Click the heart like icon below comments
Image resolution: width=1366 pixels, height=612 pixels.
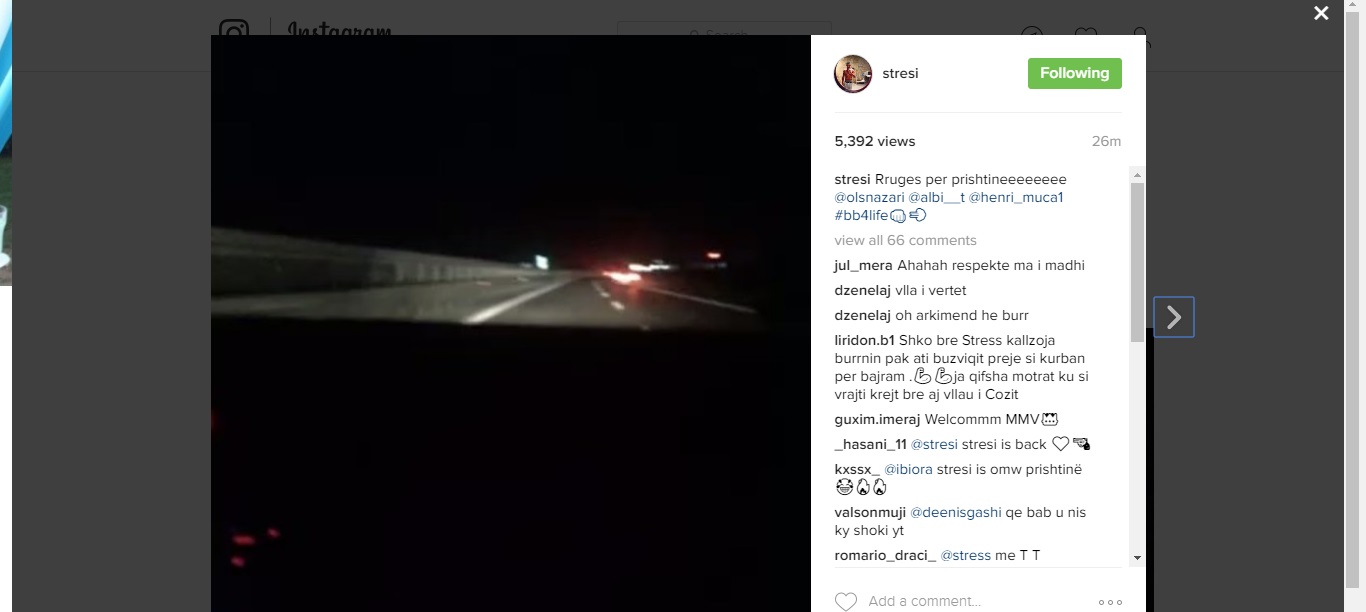[846, 601]
